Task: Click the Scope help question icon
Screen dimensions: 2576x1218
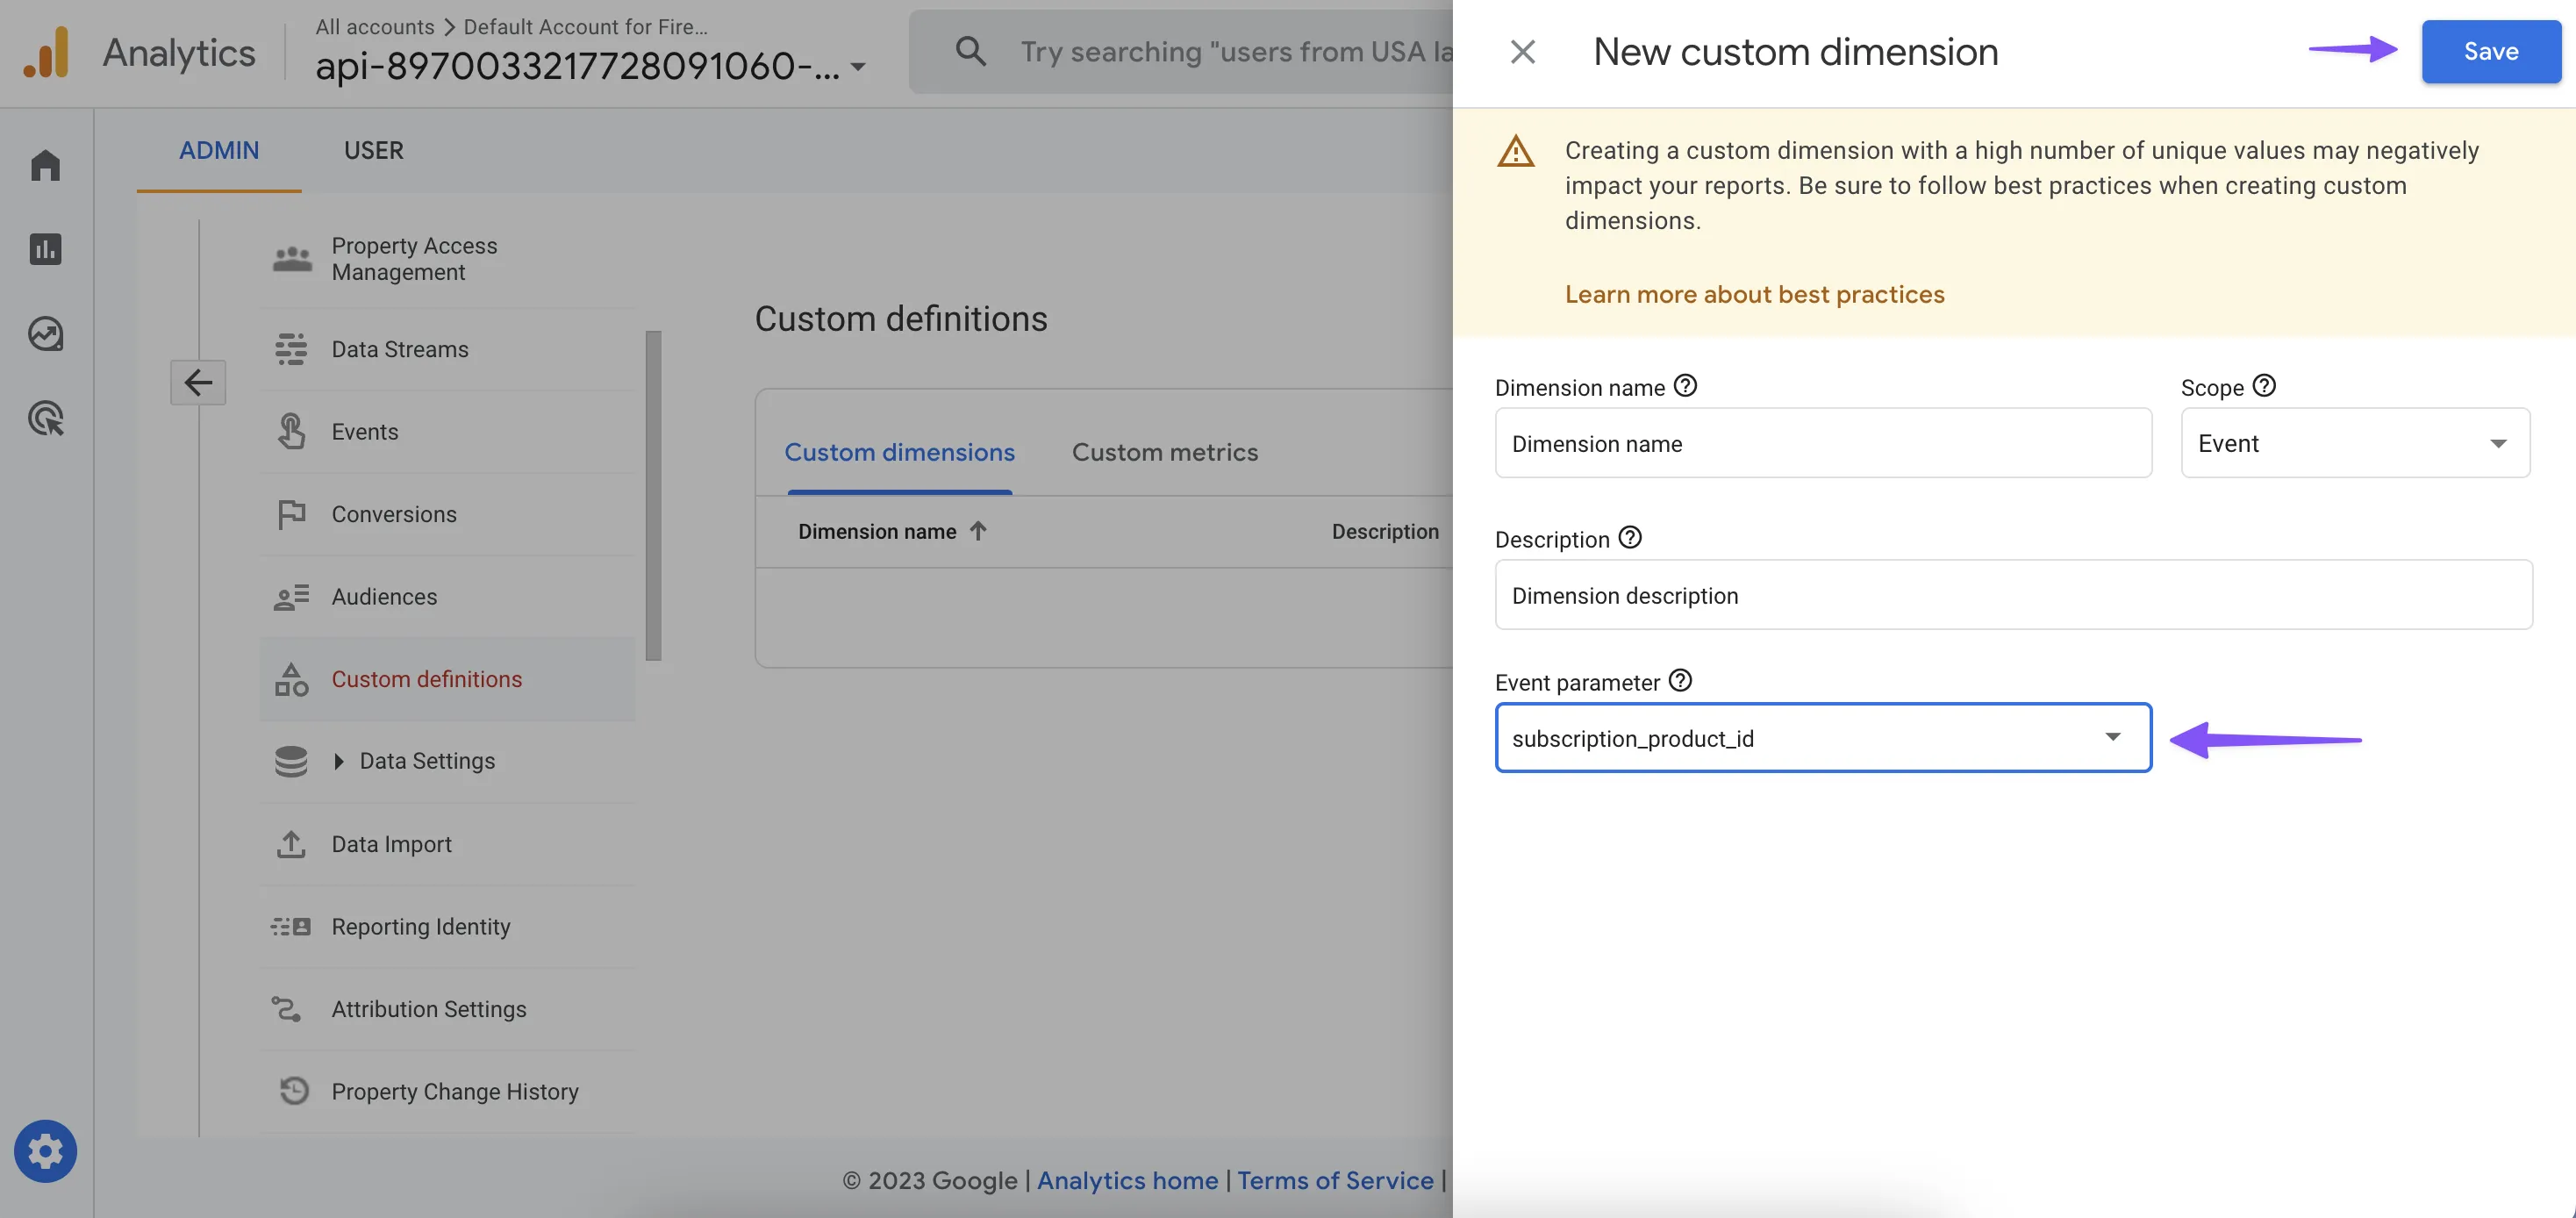Action: pyautogui.click(x=2264, y=386)
